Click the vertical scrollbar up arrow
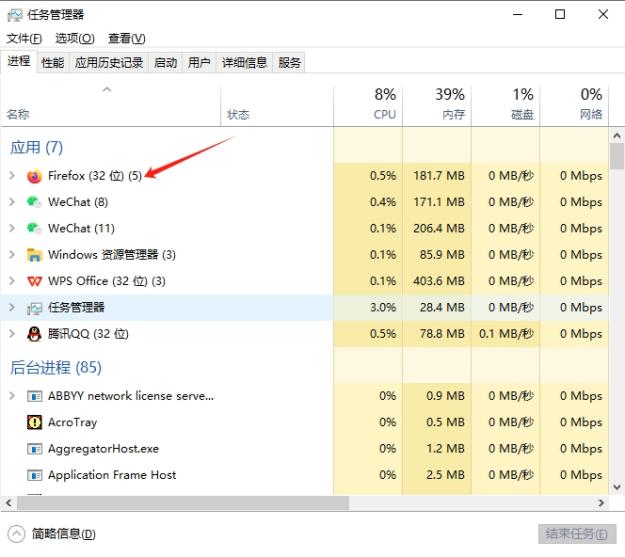The image size is (625, 557). 617,136
